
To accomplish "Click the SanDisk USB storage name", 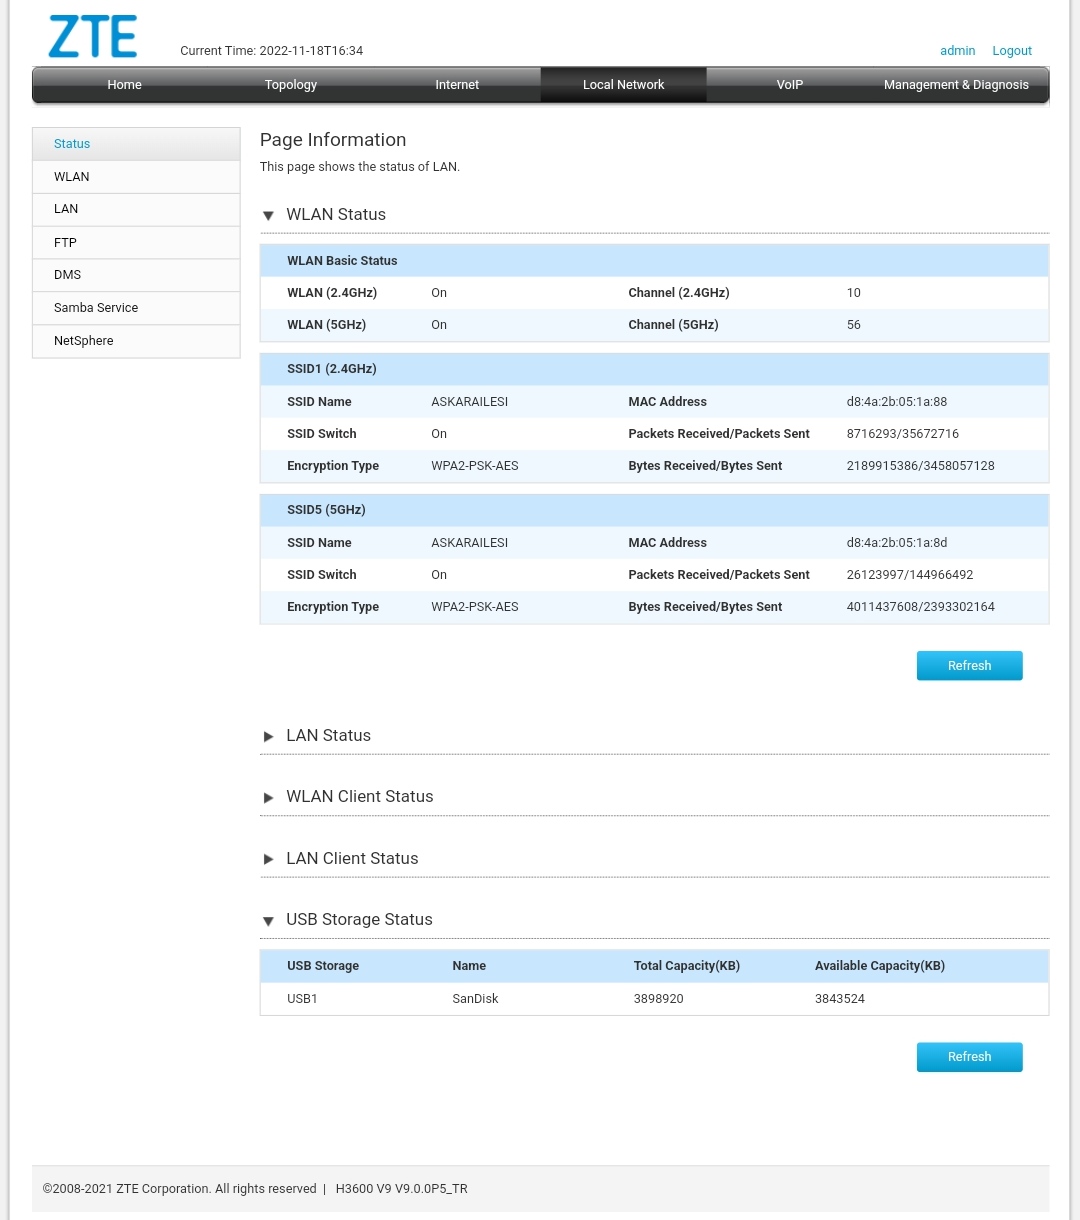I will [475, 999].
